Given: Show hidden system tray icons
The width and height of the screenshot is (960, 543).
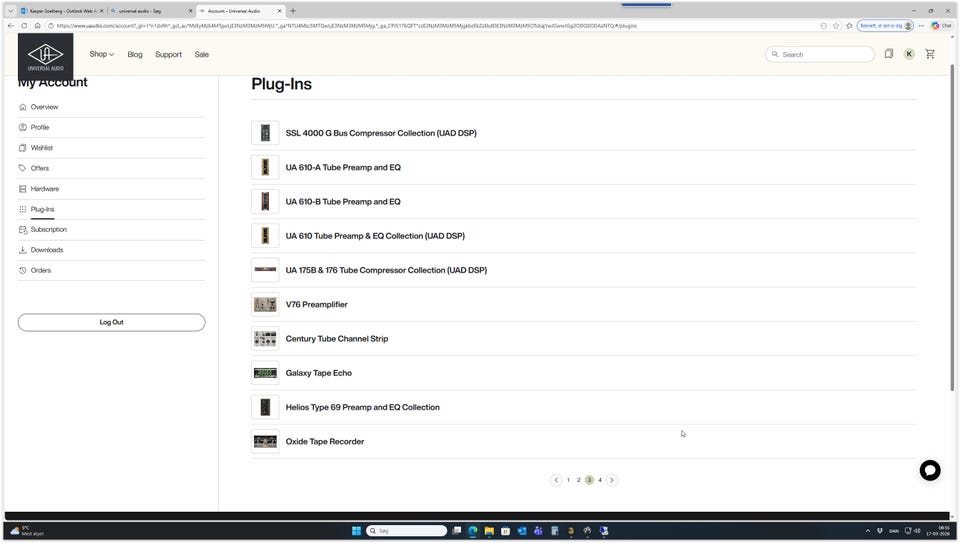Looking at the screenshot, I should click(868, 531).
